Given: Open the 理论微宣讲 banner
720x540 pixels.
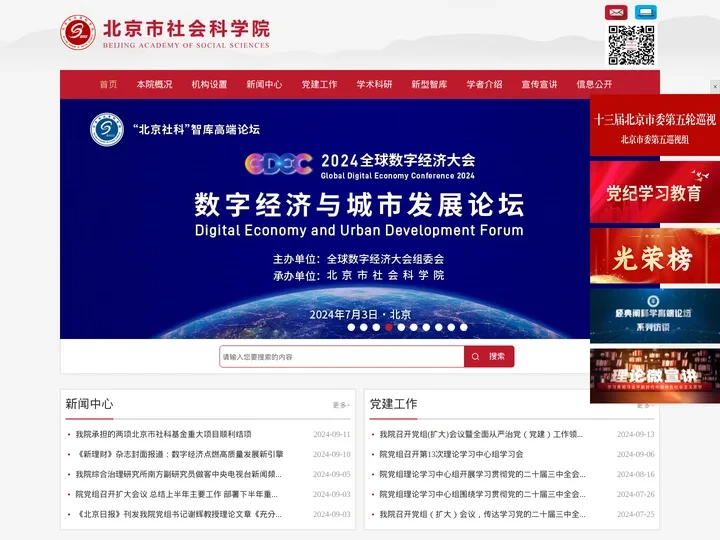Looking at the screenshot, I should tap(655, 376).
